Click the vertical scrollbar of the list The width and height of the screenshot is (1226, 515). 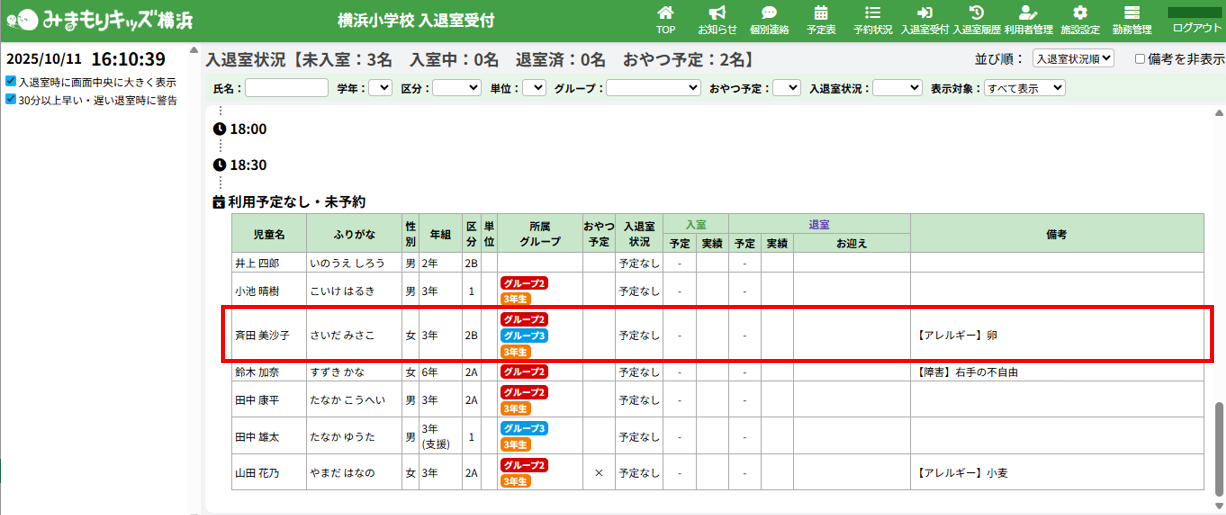1217,440
